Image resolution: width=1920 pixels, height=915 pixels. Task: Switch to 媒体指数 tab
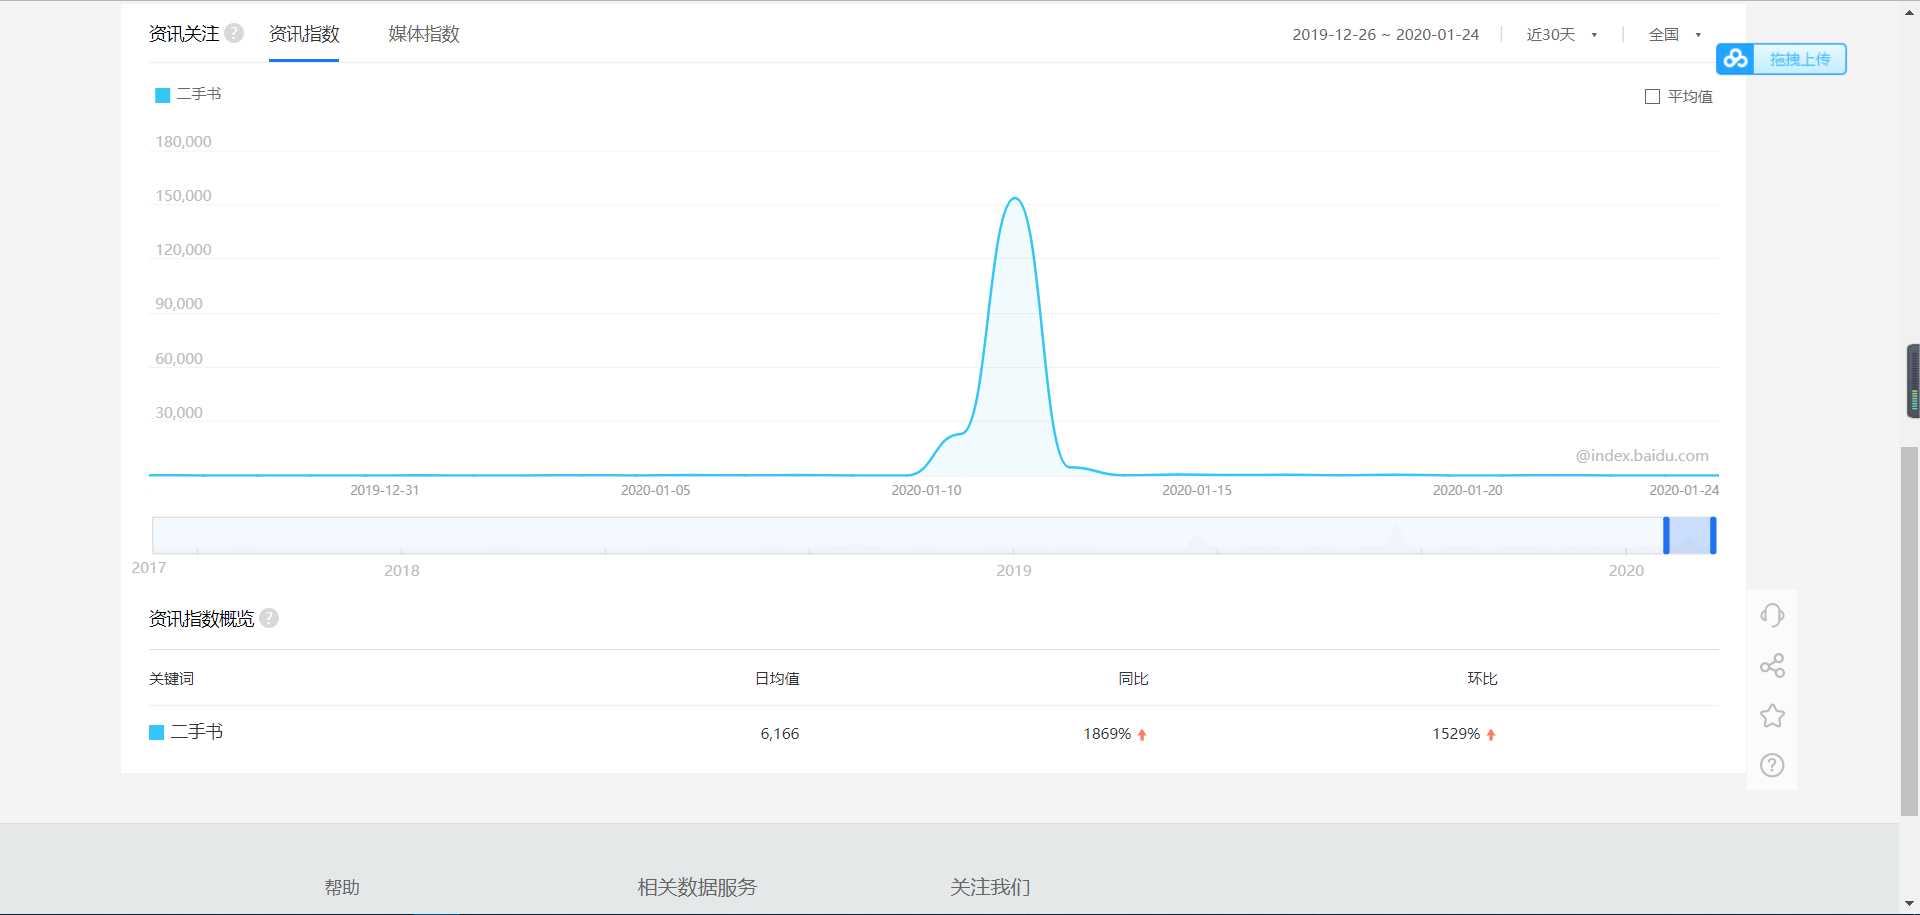point(424,34)
